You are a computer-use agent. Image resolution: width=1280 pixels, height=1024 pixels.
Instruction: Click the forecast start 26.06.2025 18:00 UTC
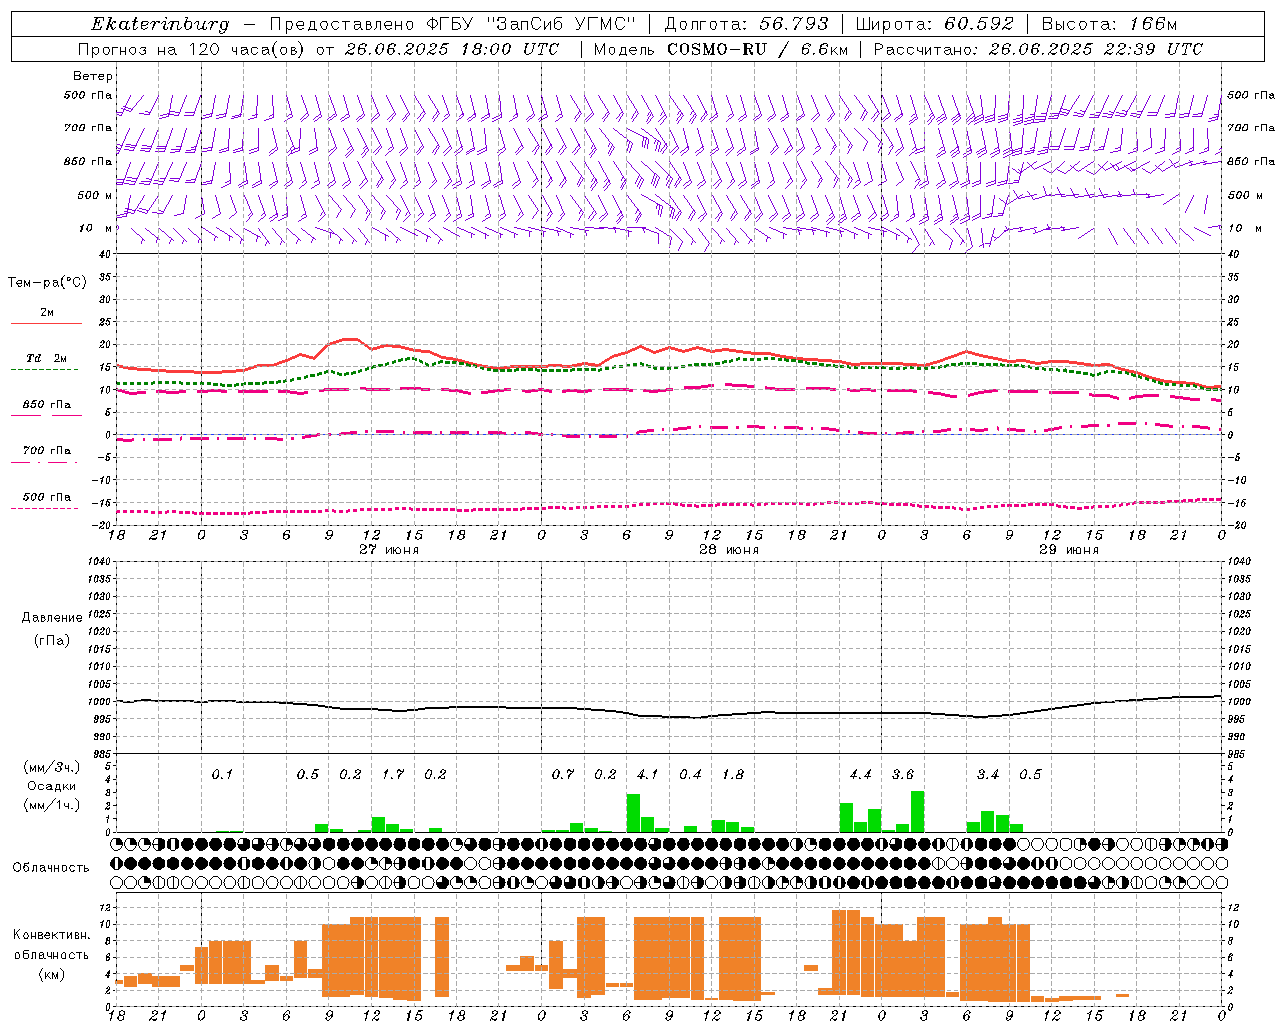pos(452,49)
